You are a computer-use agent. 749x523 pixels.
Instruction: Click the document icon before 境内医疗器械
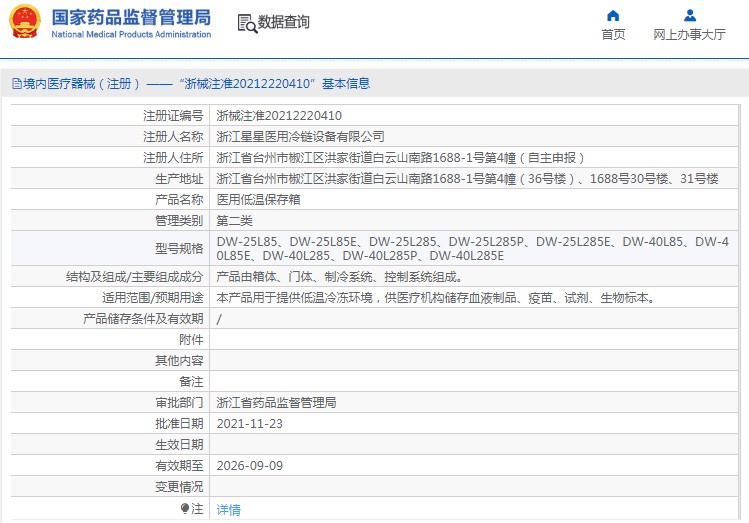coord(17,84)
